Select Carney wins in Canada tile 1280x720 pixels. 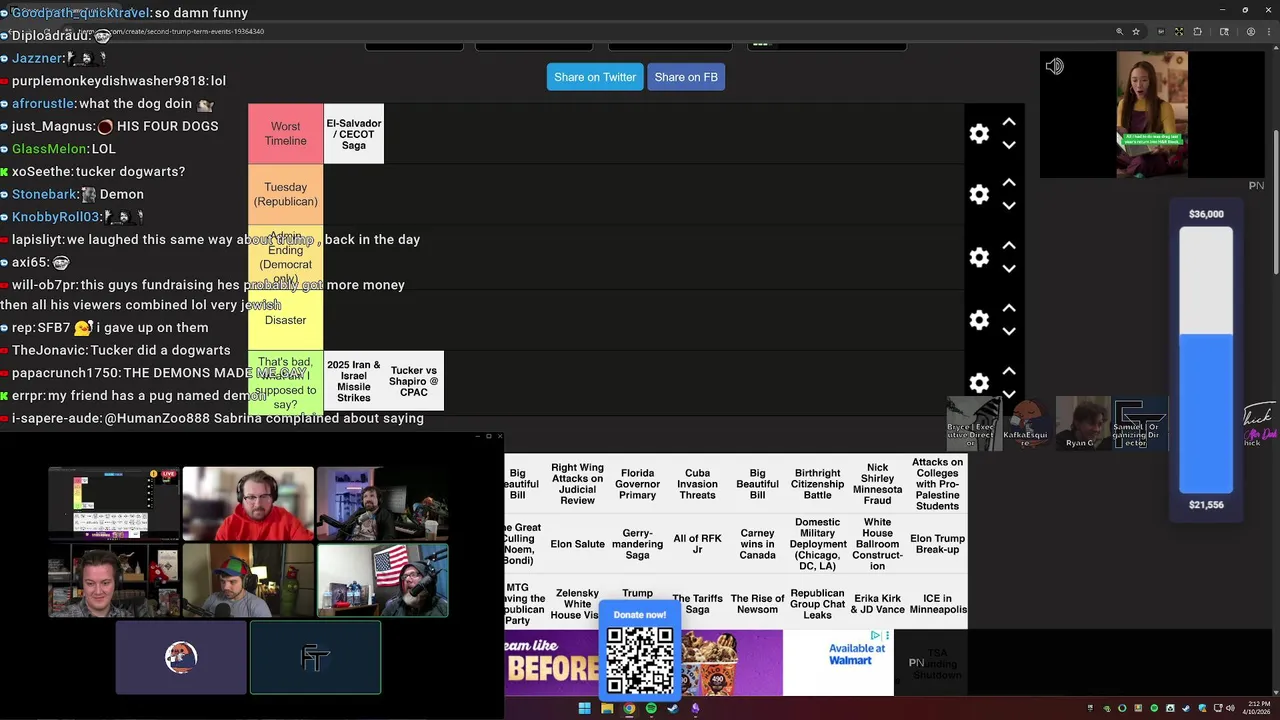tap(757, 545)
